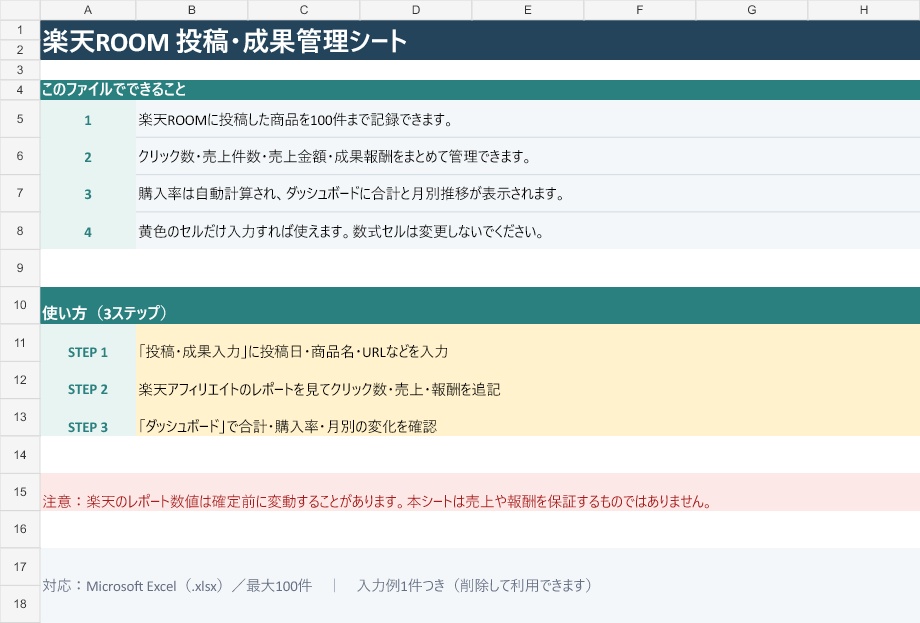Select row 7 header
This screenshot has width=920, height=623.
[20, 193]
